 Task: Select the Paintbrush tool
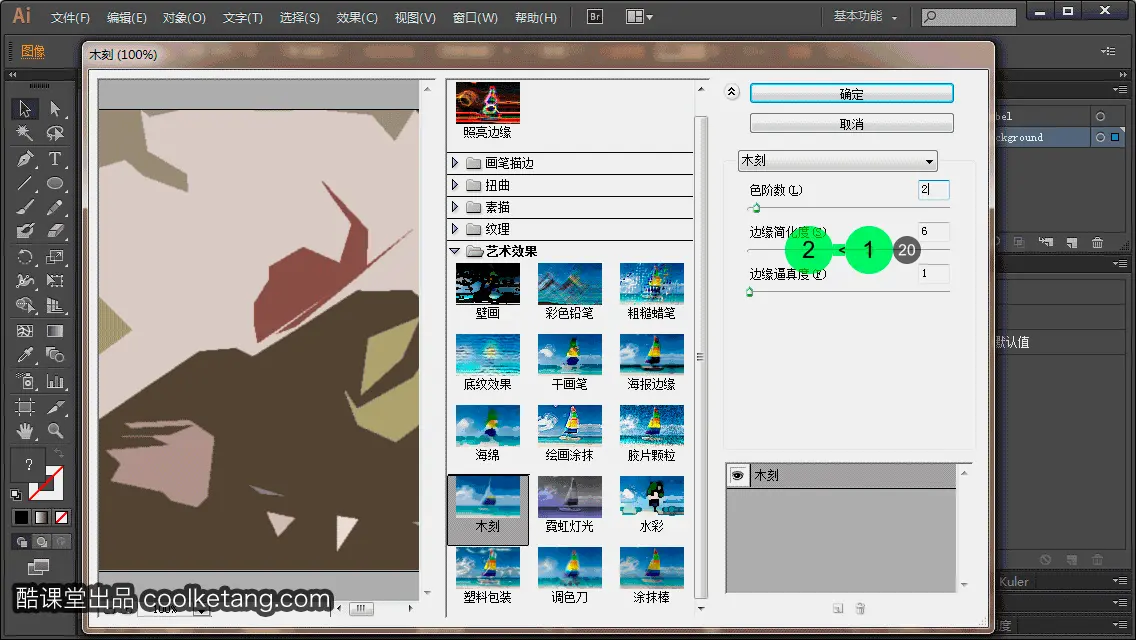pyautogui.click(x=25, y=208)
